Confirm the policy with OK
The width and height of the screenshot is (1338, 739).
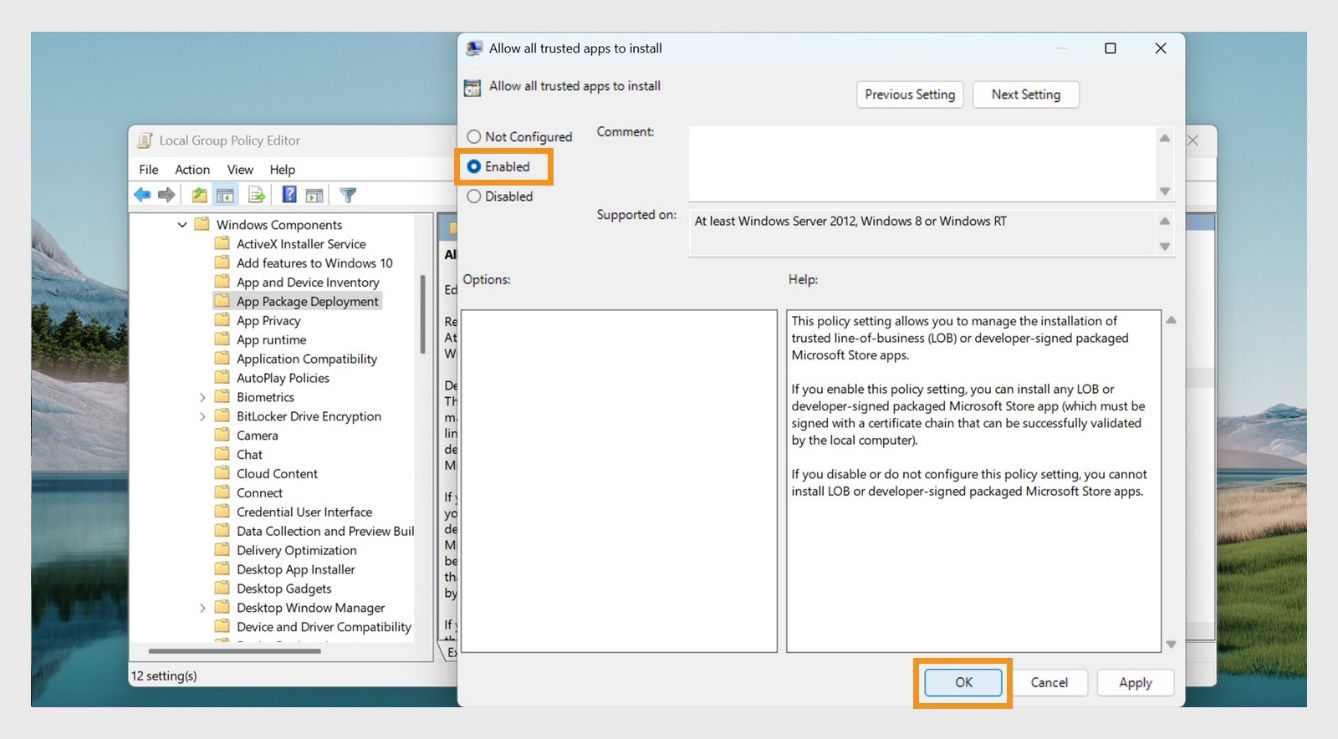pyautogui.click(x=963, y=683)
